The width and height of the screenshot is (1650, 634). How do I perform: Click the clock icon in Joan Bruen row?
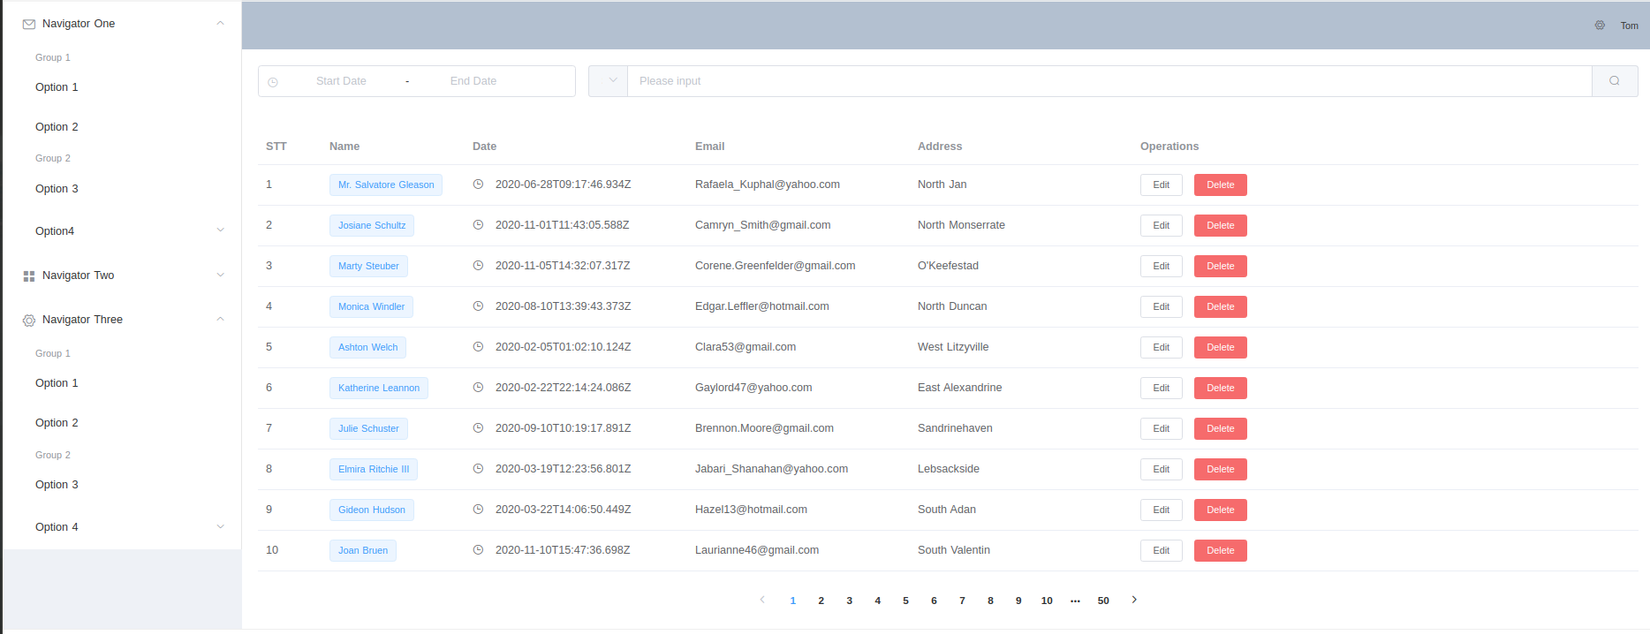coord(478,550)
